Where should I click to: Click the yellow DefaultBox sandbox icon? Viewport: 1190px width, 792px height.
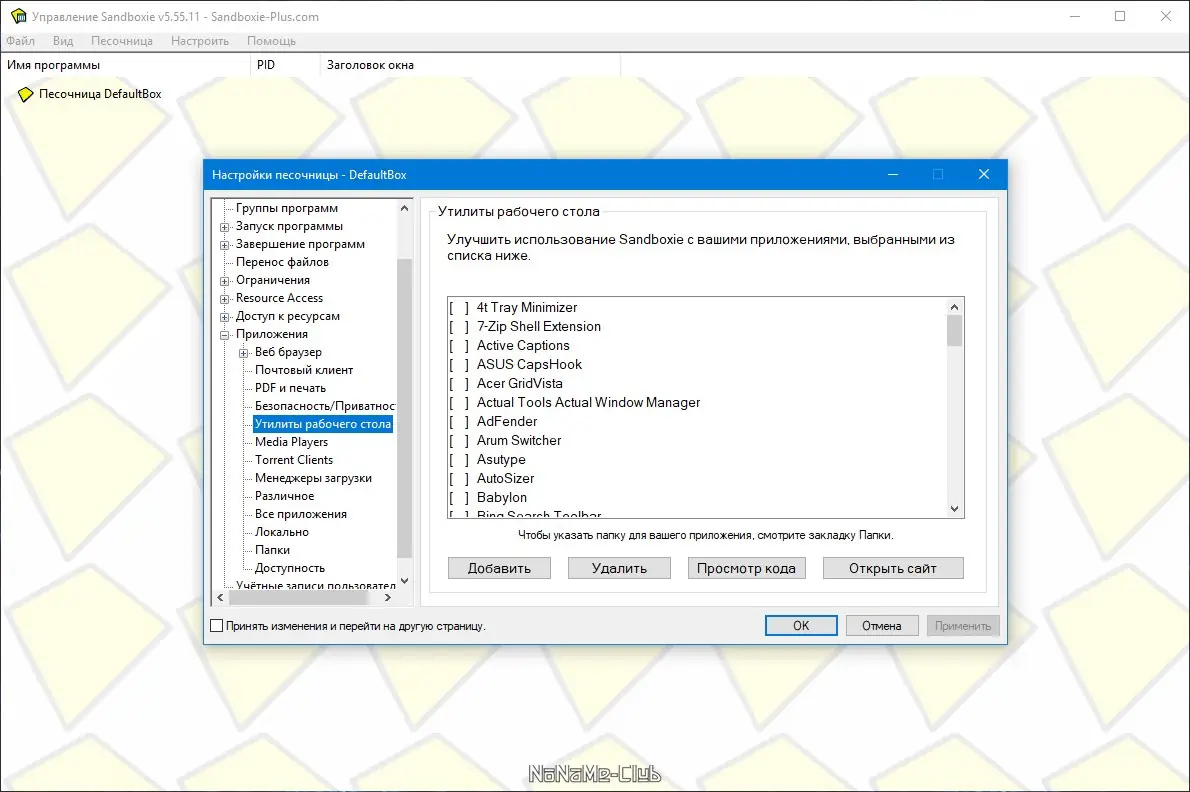coord(25,94)
